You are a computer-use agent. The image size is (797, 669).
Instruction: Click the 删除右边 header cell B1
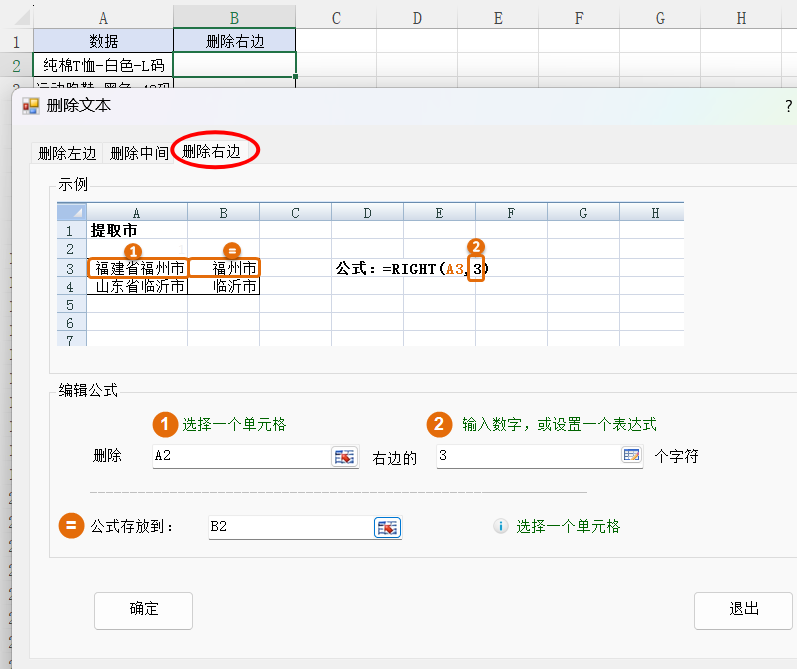tap(234, 41)
